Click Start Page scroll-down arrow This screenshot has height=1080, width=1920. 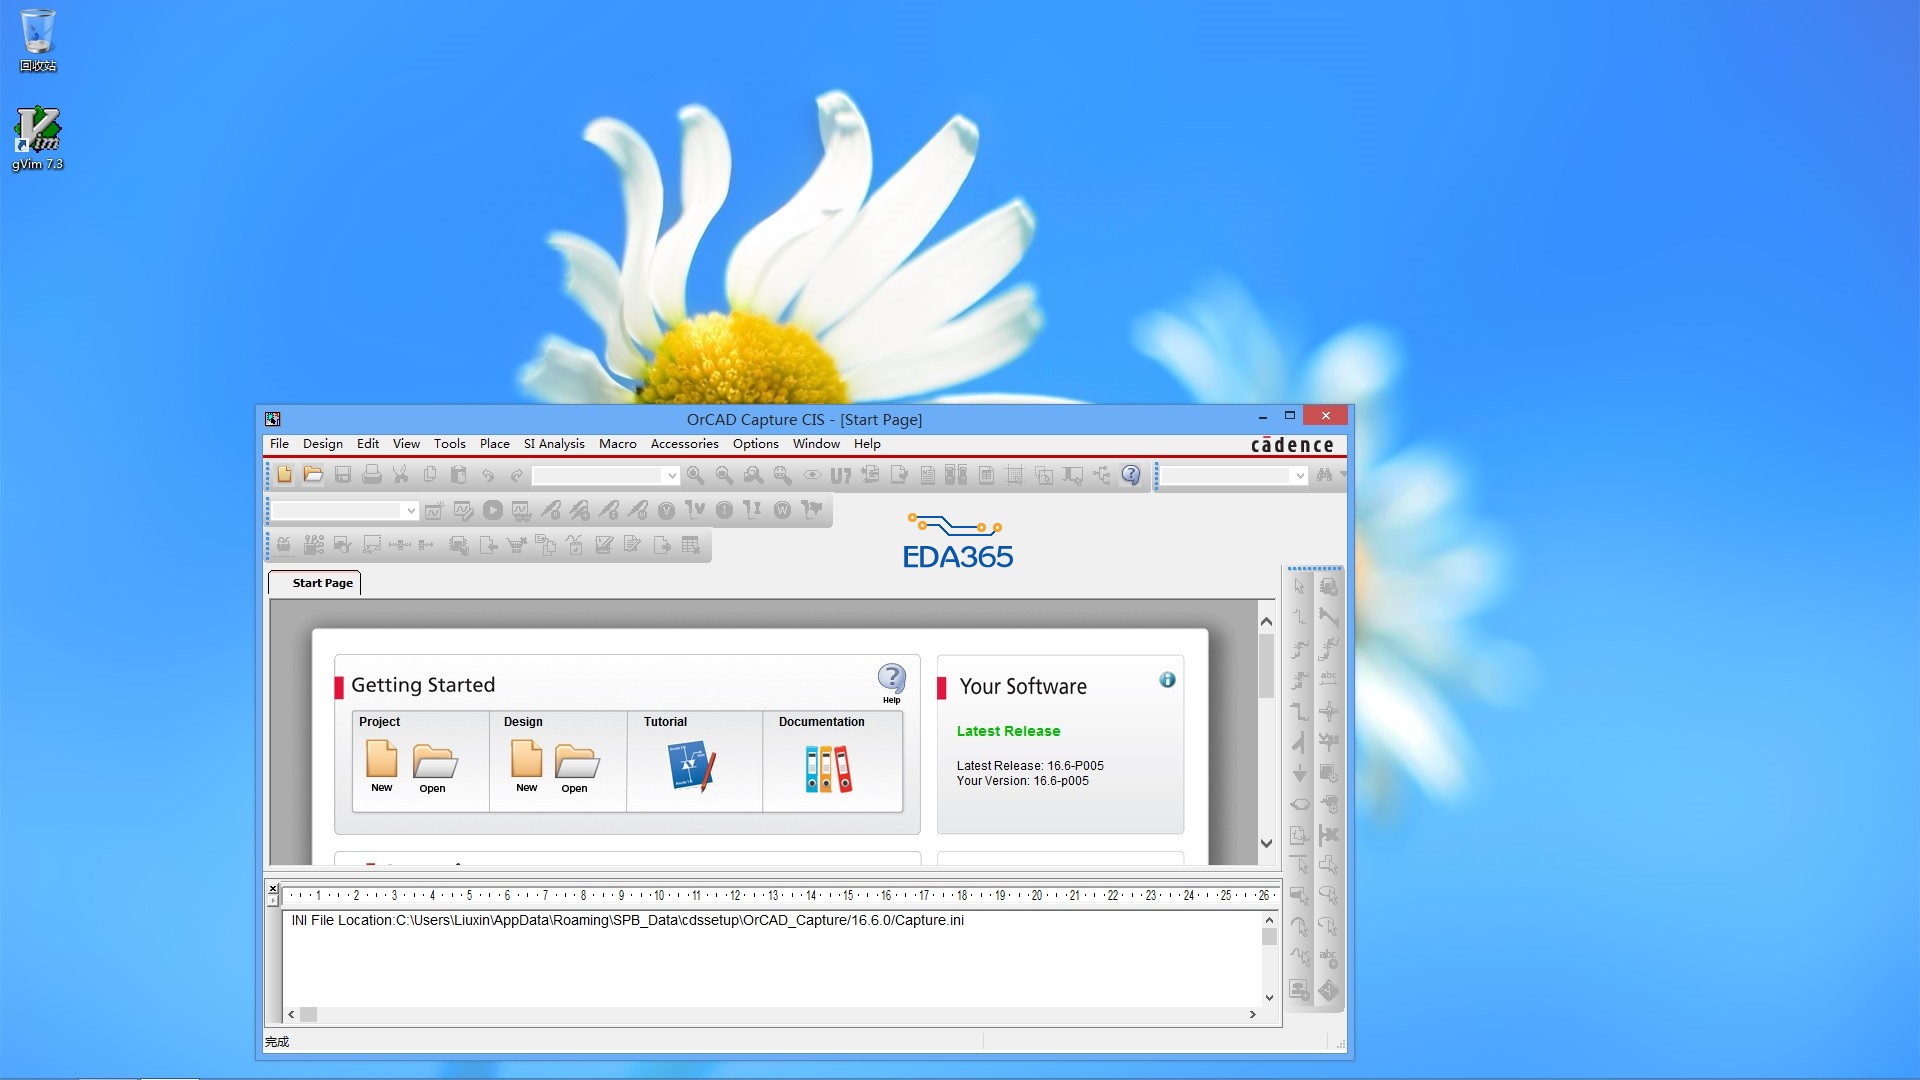(1266, 843)
